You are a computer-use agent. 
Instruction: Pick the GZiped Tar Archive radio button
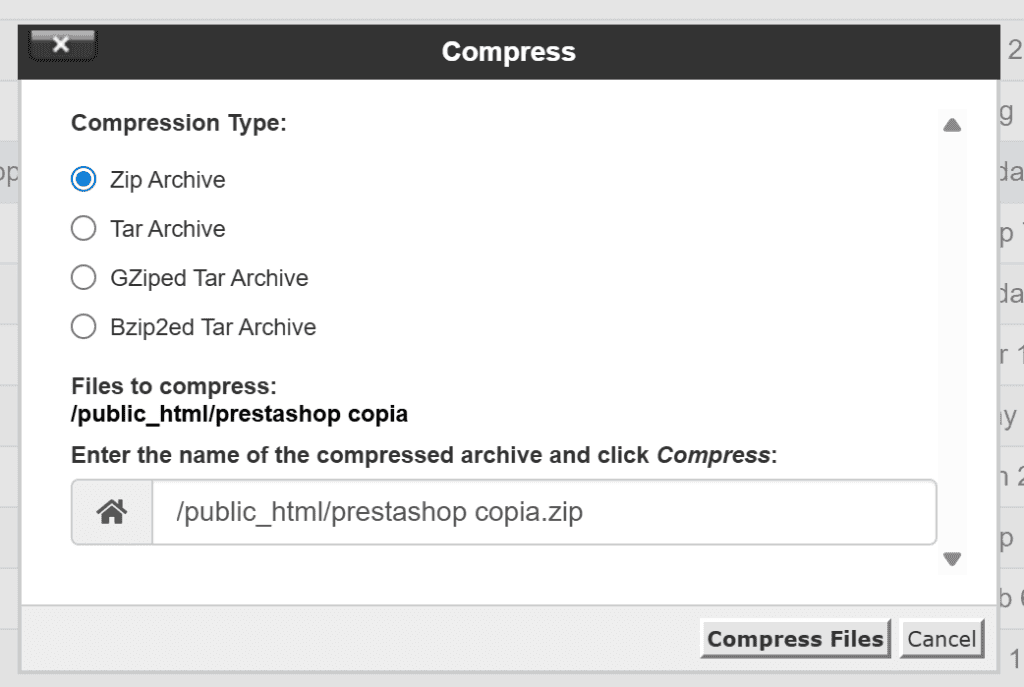[x=83, y=278]
